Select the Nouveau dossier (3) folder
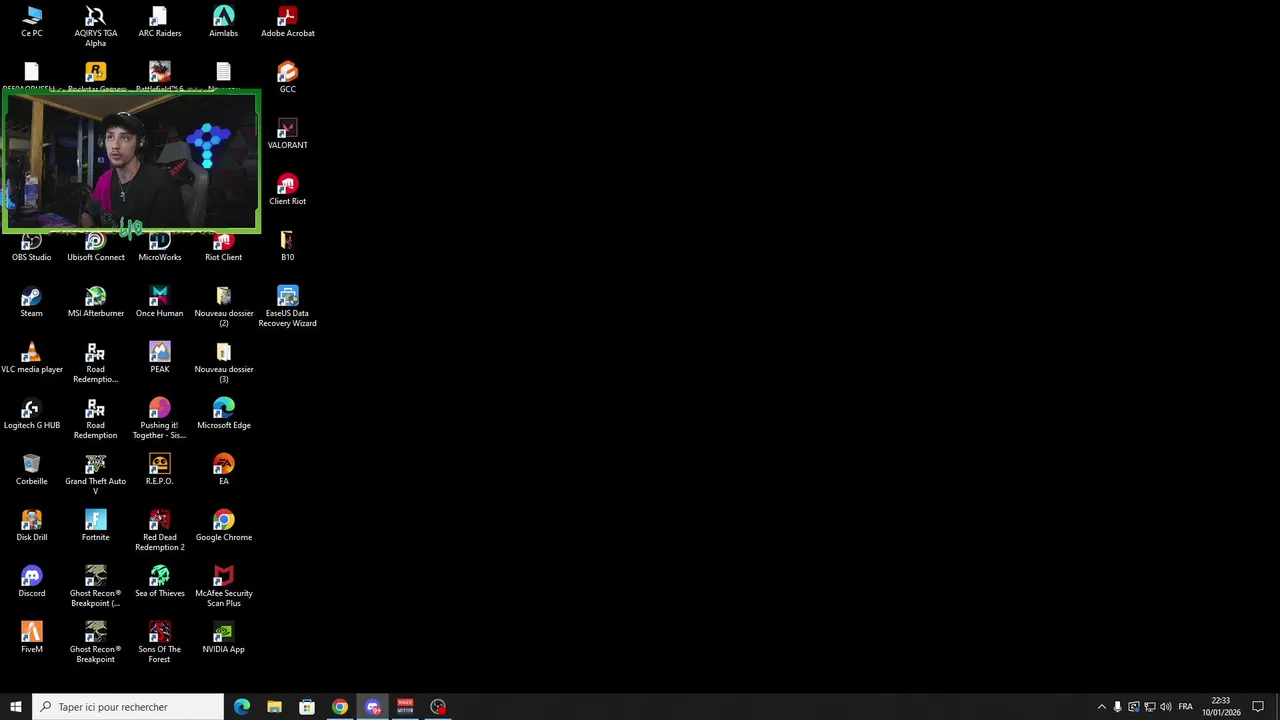Image resolution: width=1280 pixels, height=720 pixels. point(224,363)
